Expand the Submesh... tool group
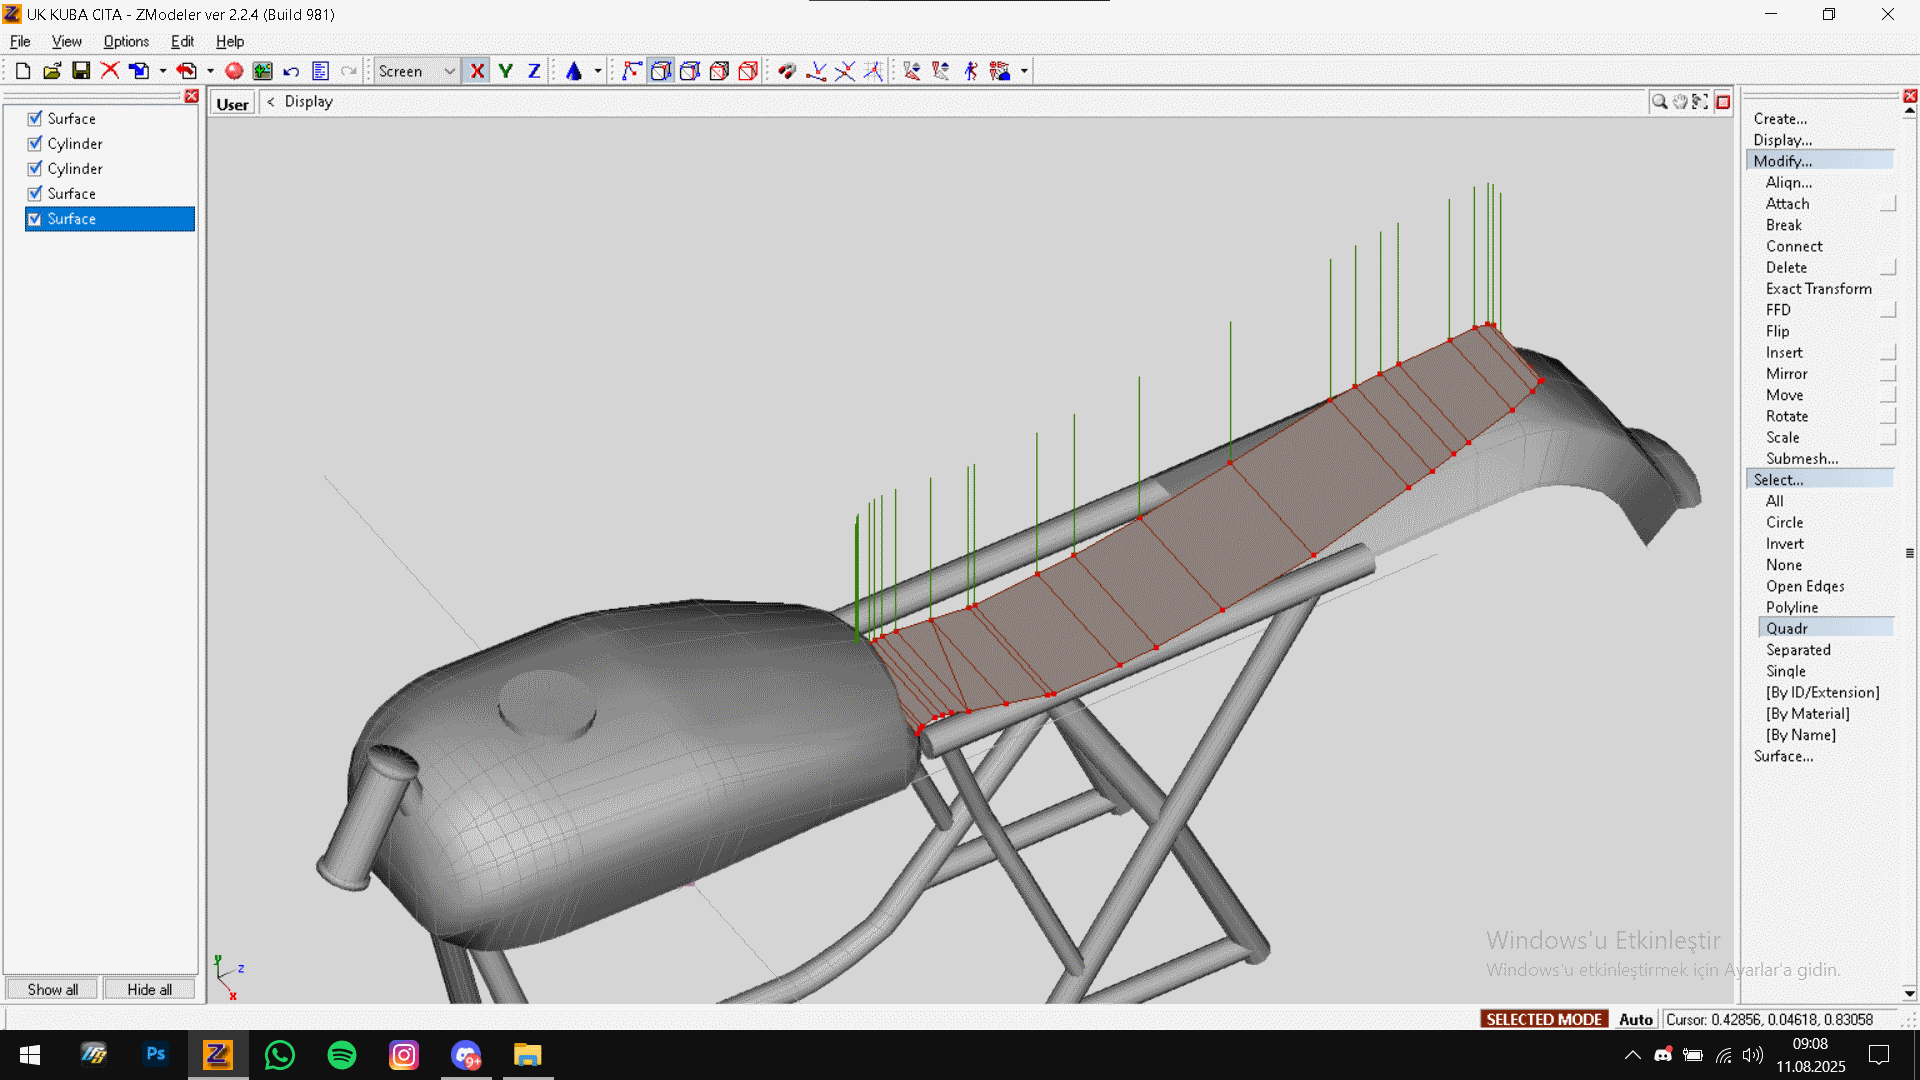Image resolution: width=1920 pixels, height=1080 pixels. [1801, 458]
